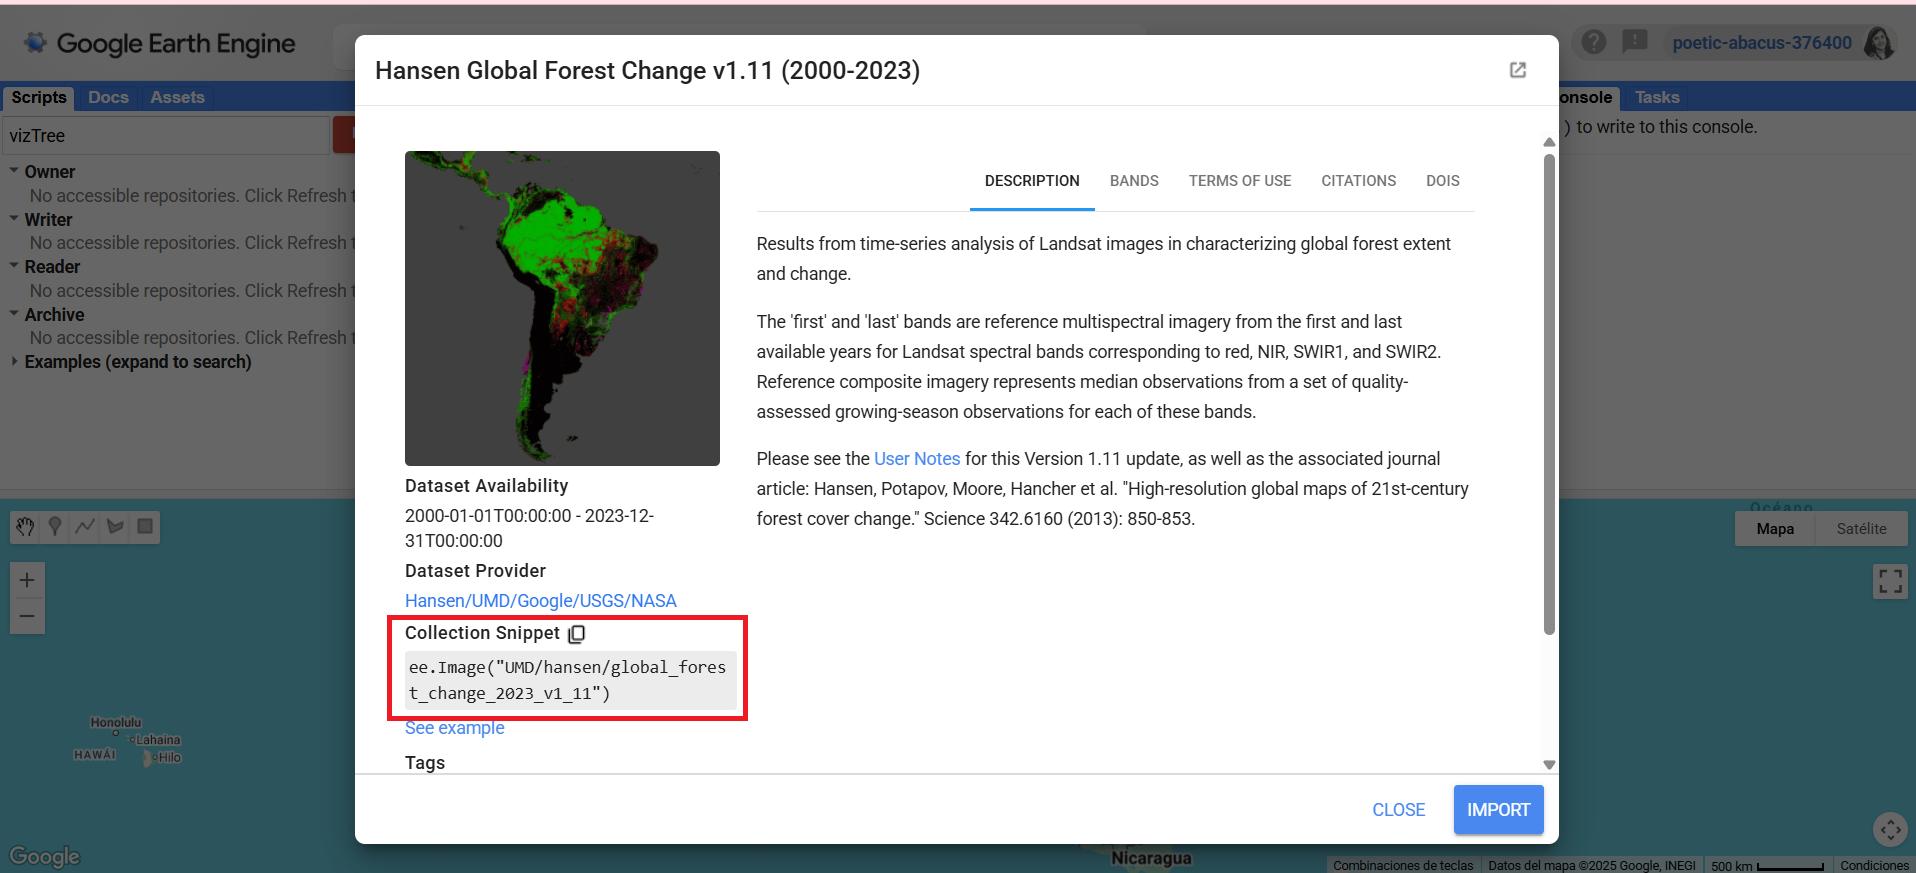1916x873 pixels.
Task: Click the vizTree script filter field
Action: coord(166,135)
